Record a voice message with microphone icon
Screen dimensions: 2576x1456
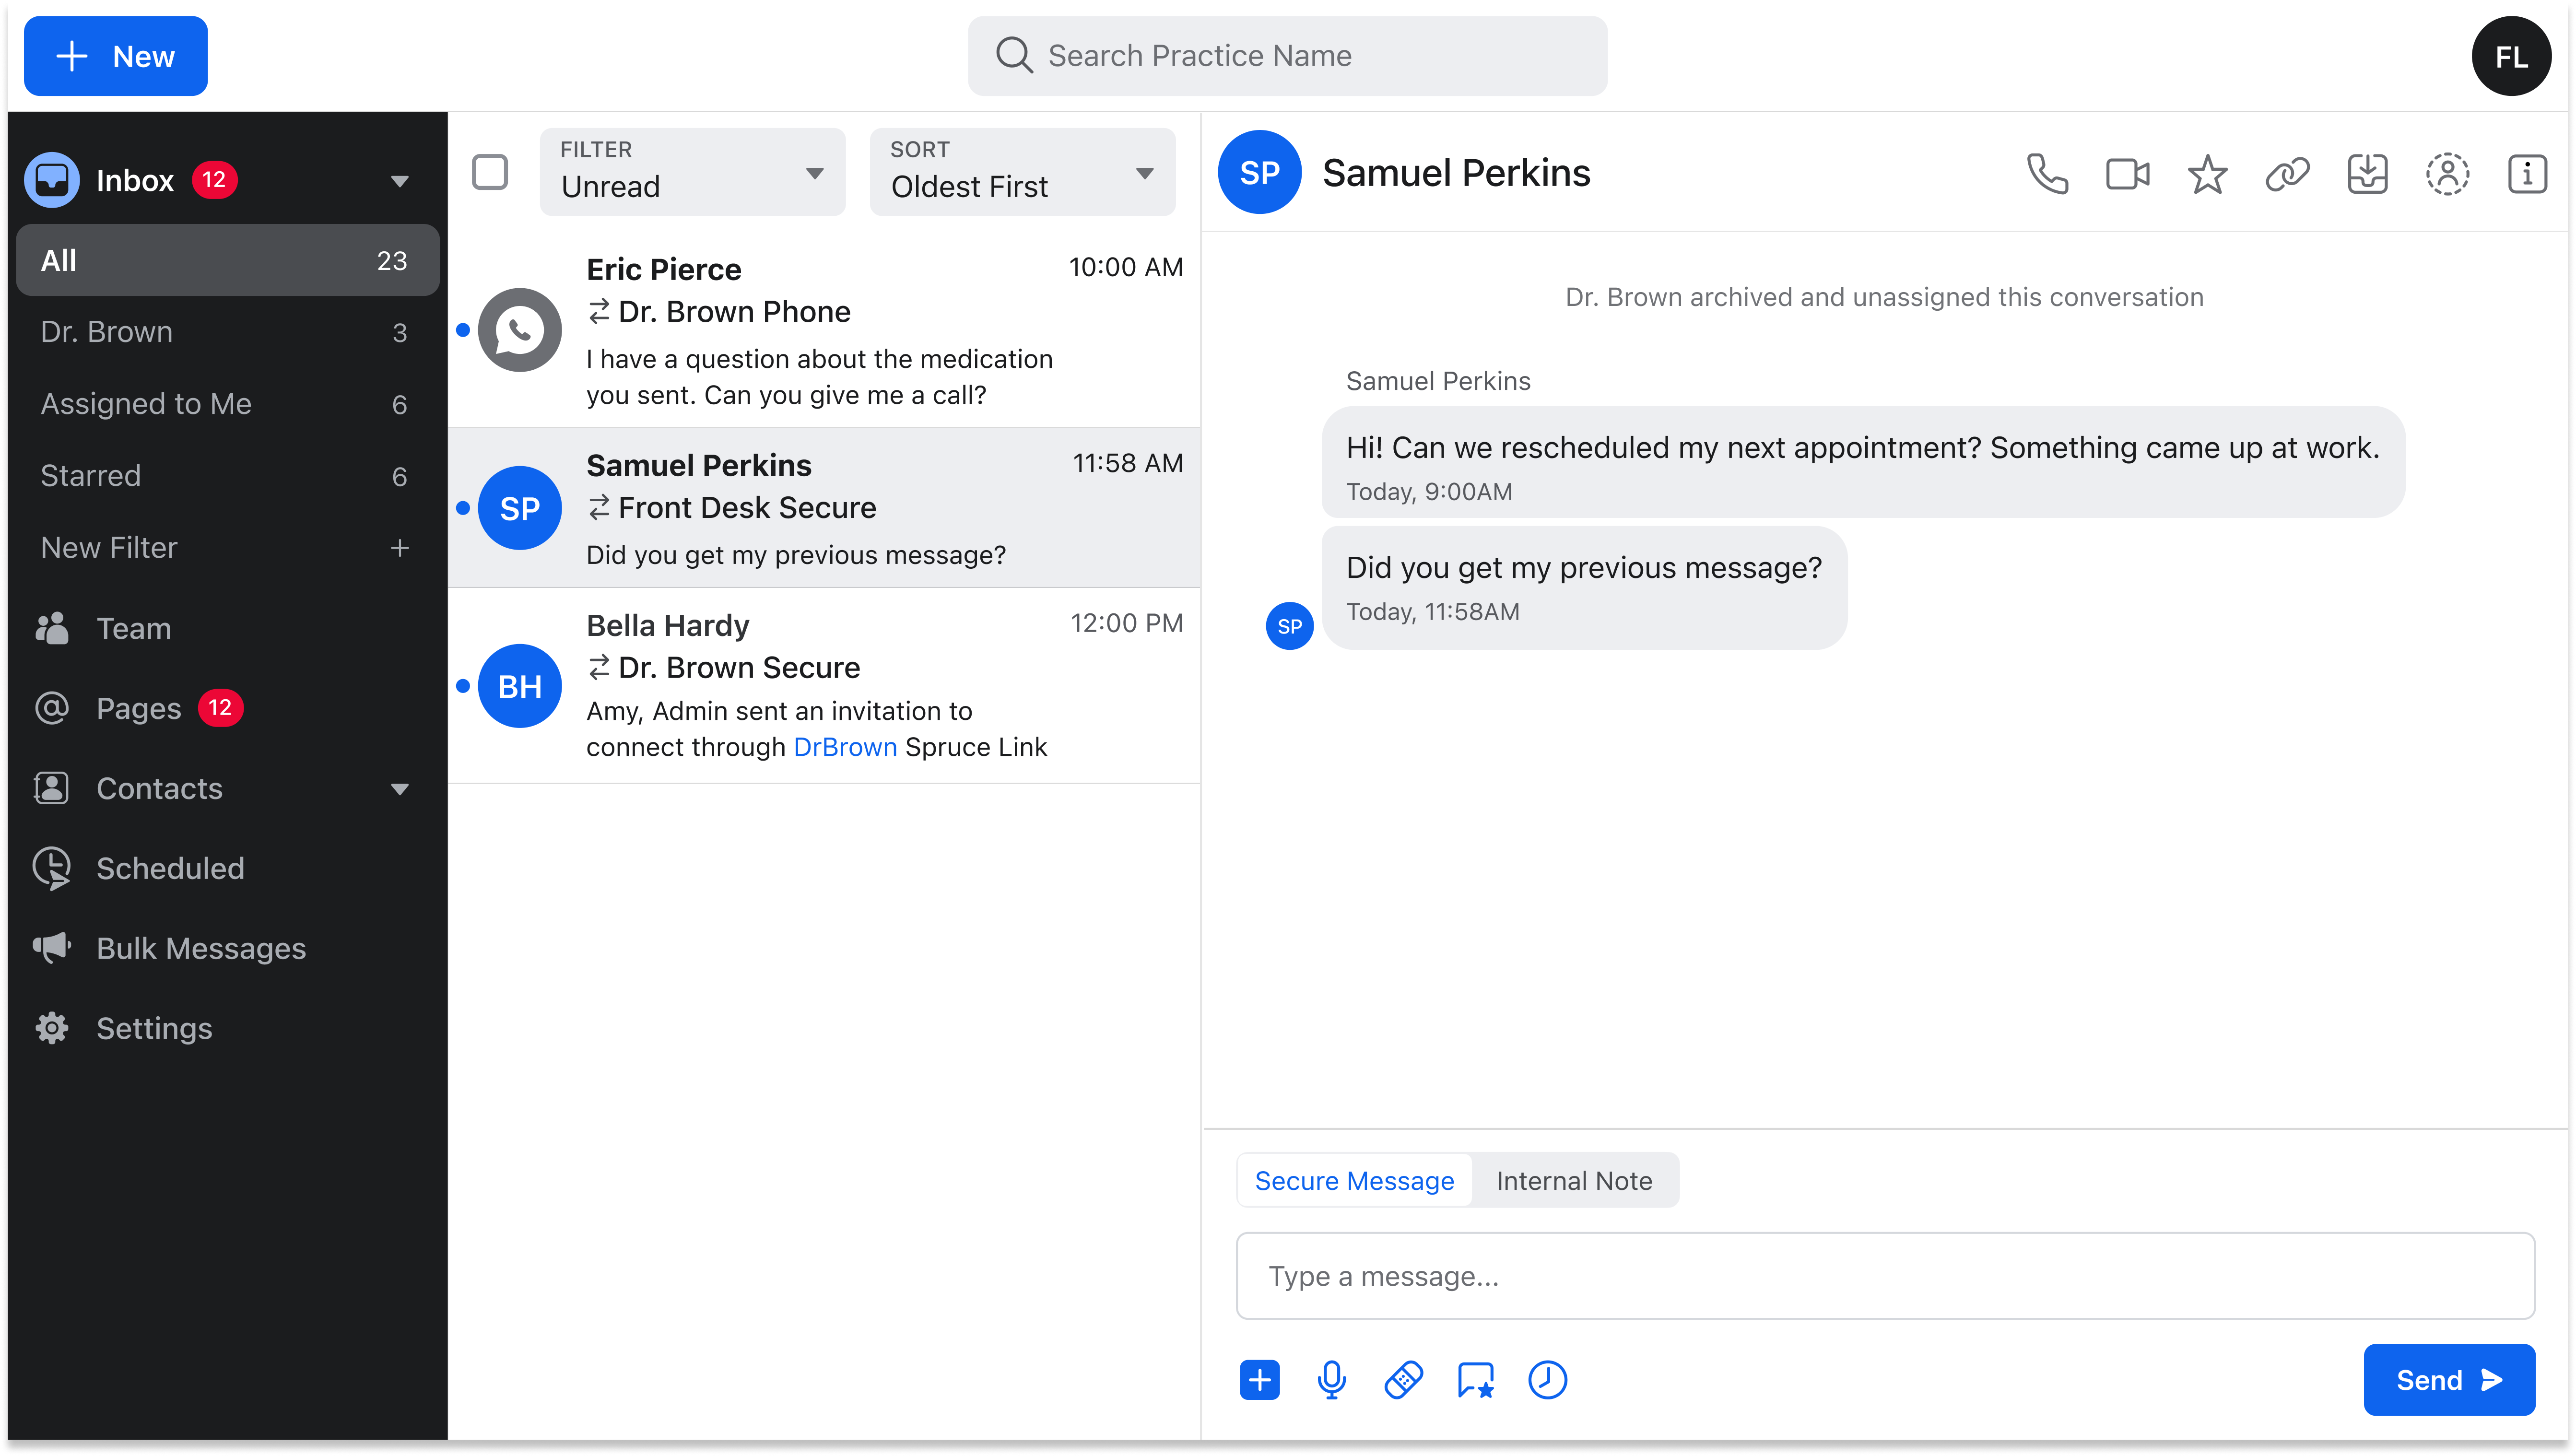coord(1331,1380)
